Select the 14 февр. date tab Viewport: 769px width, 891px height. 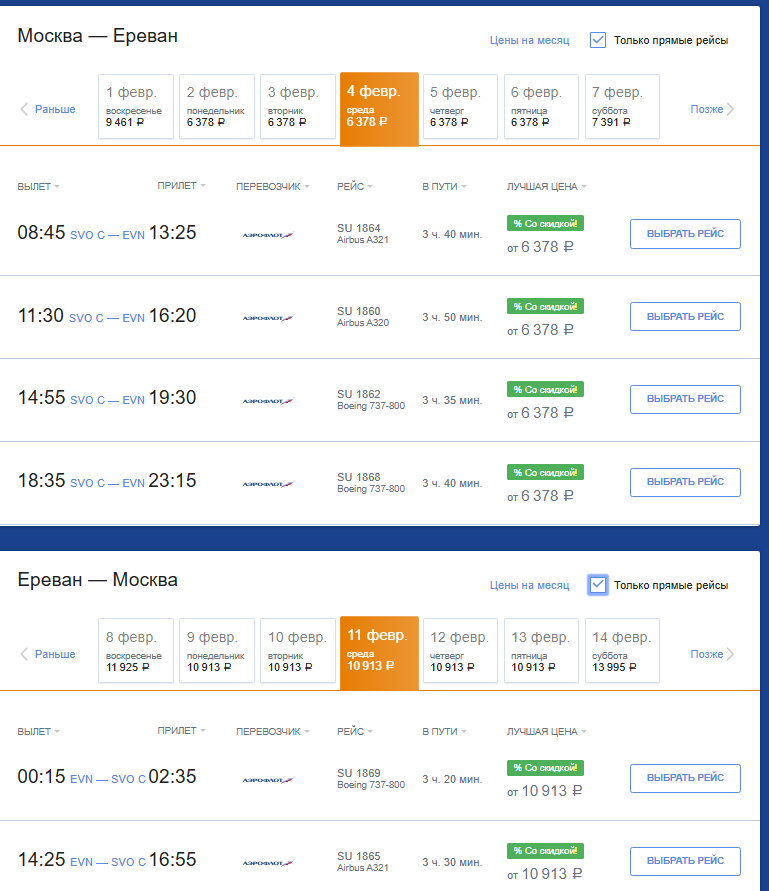[x=622, y=651]
